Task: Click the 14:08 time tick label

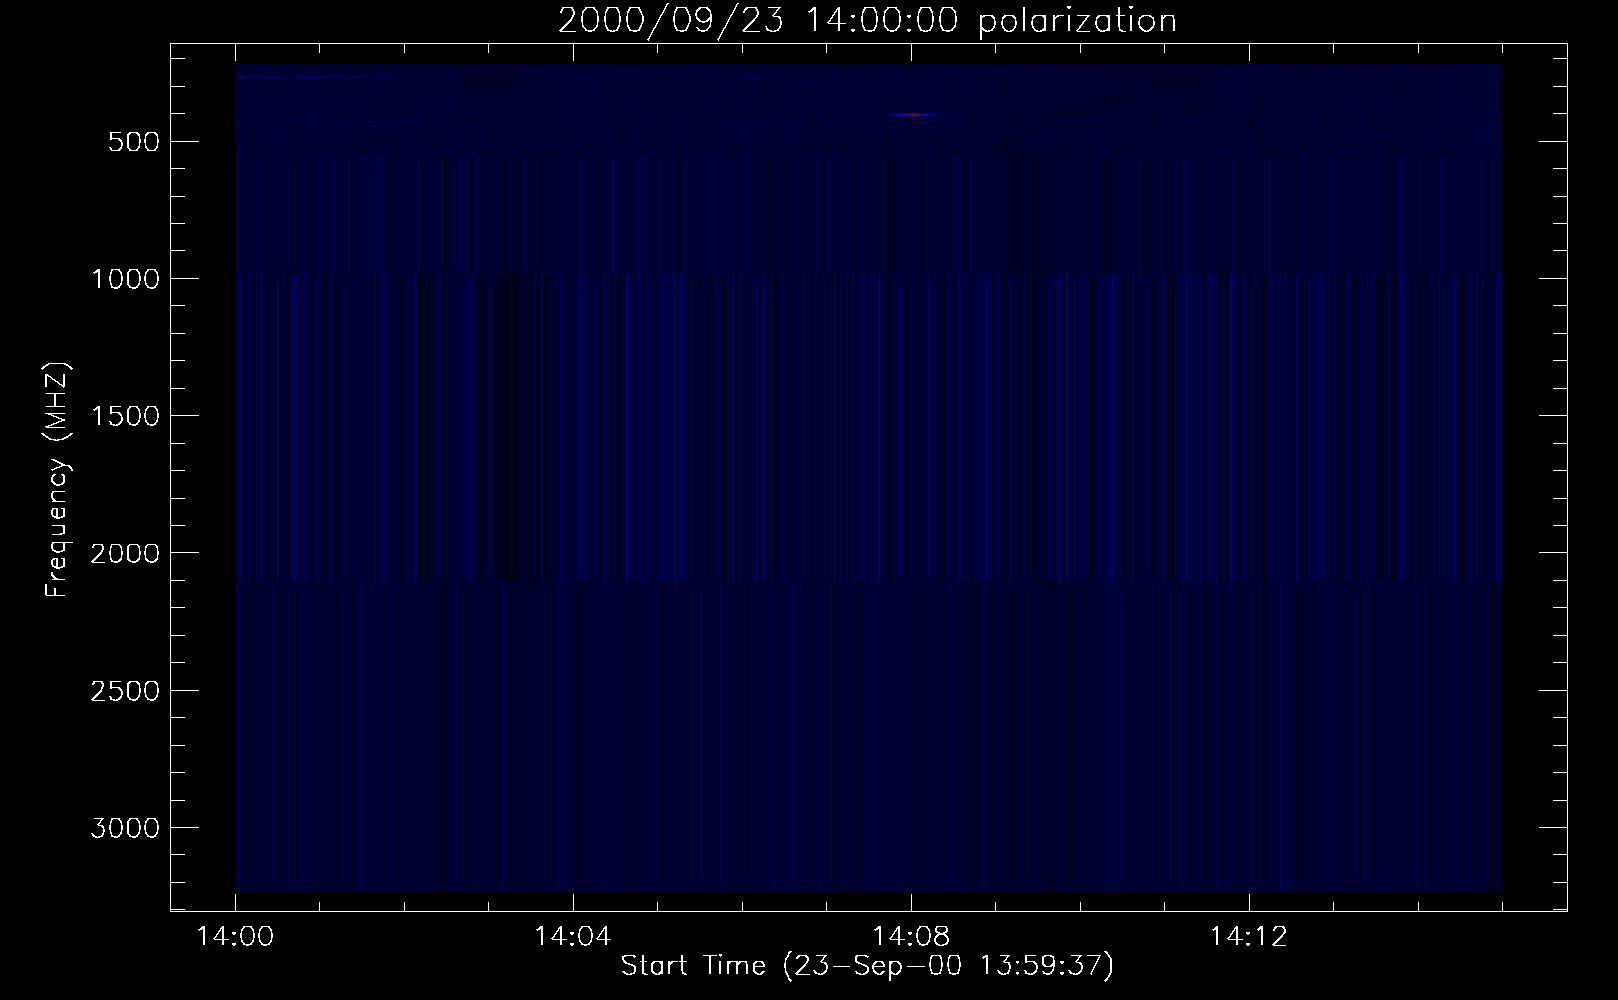Action: point(910,938)
